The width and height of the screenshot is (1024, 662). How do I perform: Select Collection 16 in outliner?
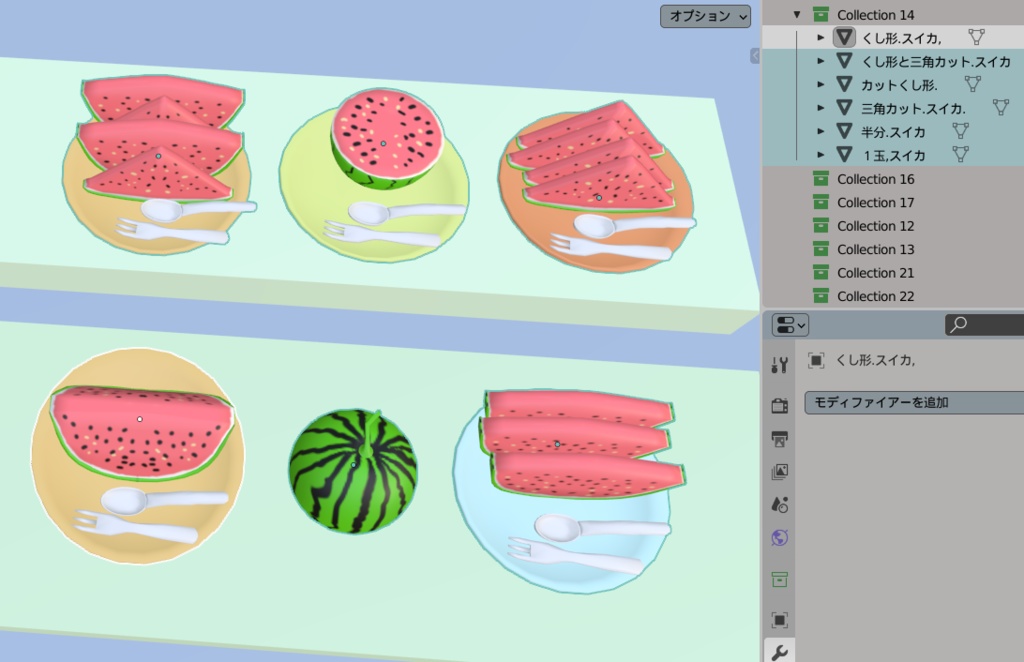(875, 179)
